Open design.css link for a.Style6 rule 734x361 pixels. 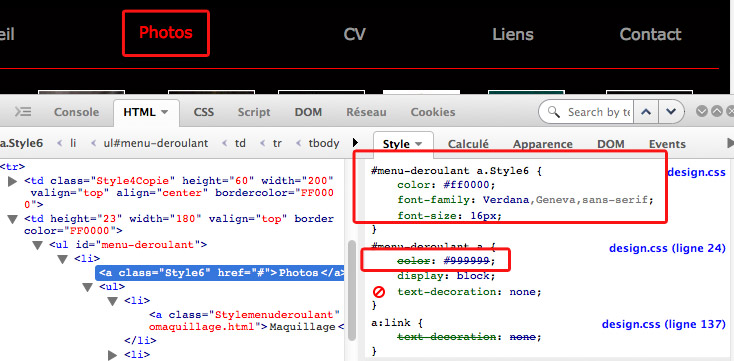[x=697, y=172]
